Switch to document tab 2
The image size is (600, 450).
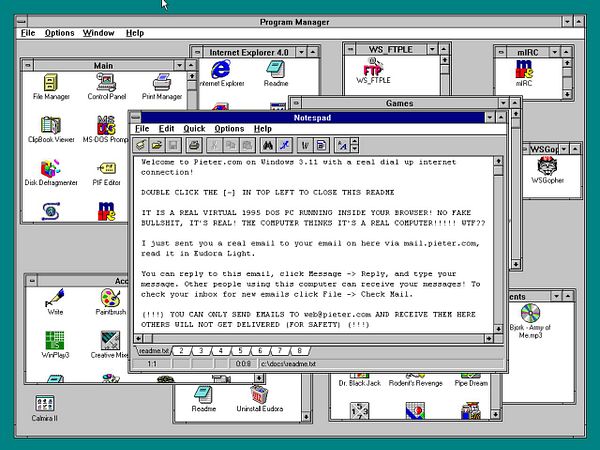tap(181, 351)
